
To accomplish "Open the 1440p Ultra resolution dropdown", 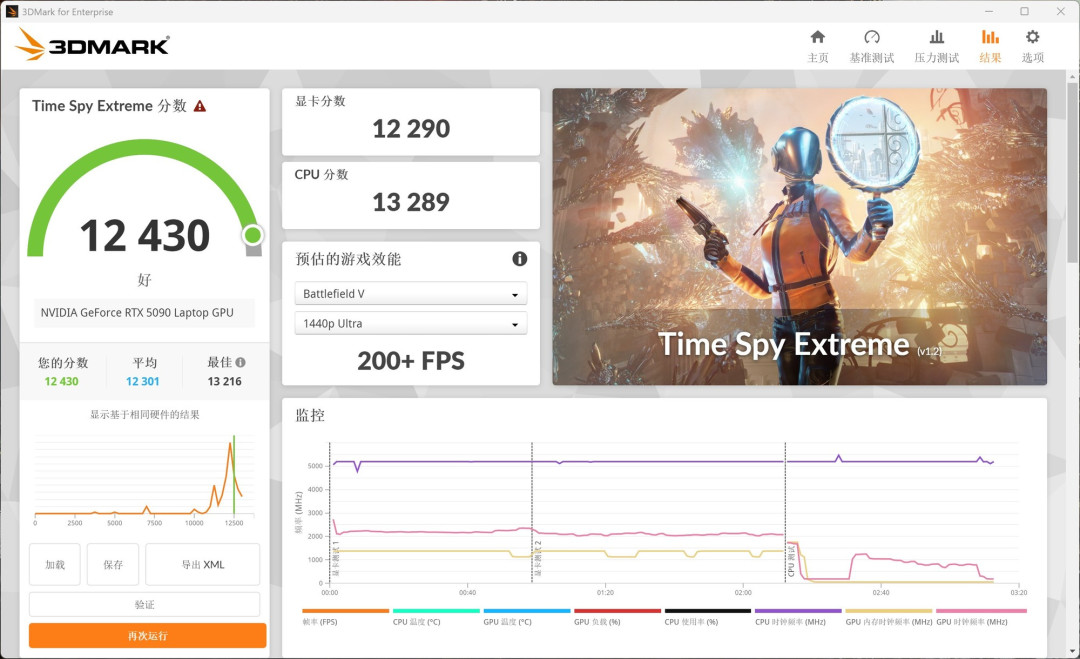I will click(411, 323).
